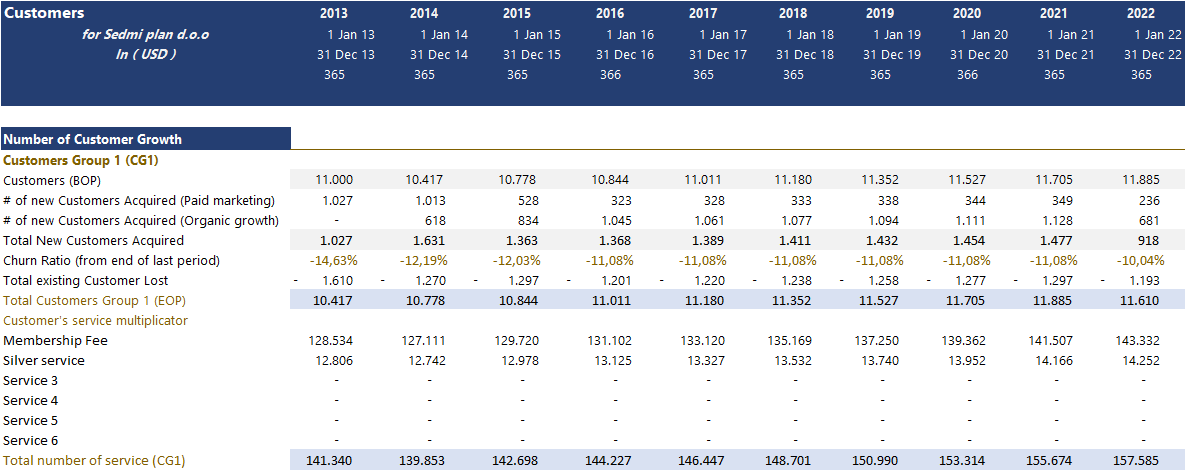The height and width of the screenshot is (470, 1185).
Task: Click the Service 6 row label
Action: (31, 440)
